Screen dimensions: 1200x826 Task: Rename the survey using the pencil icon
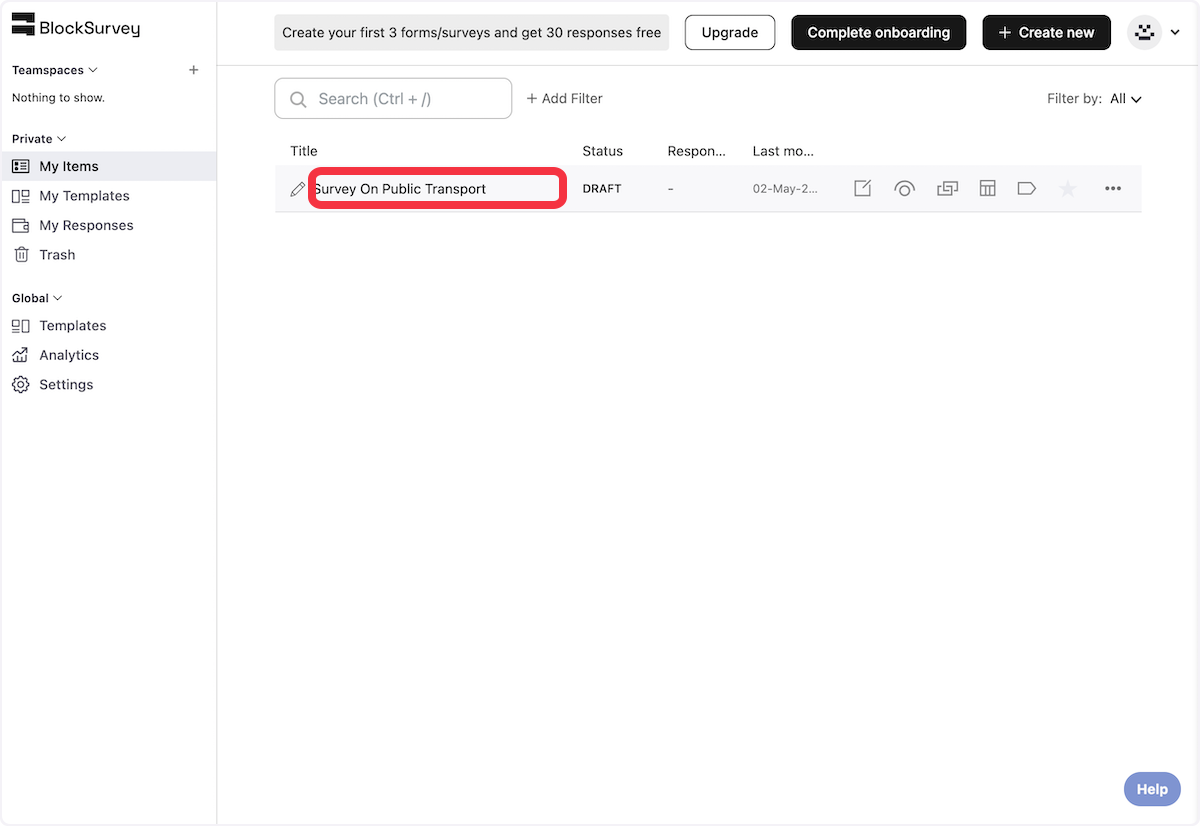(296, 188)
